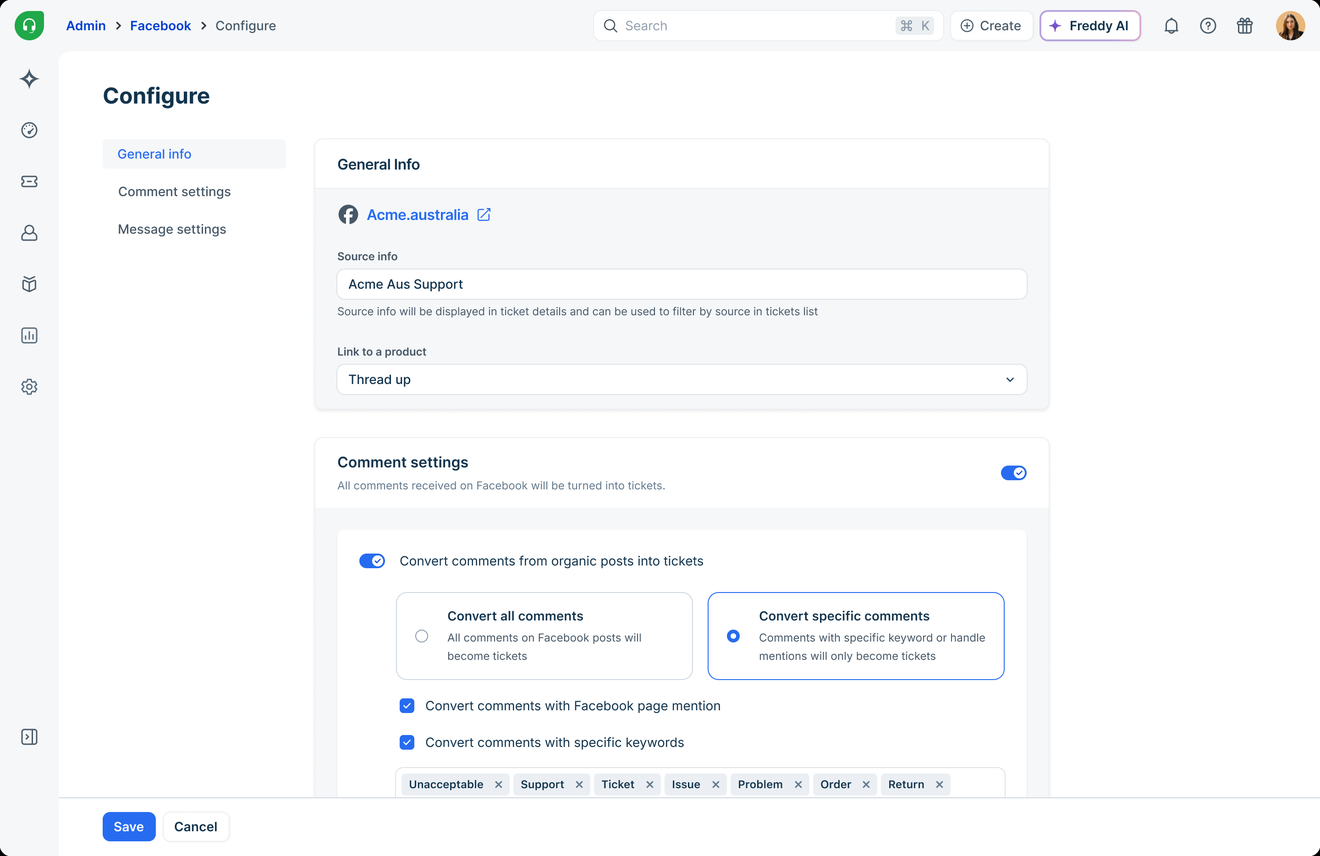Open Acme.australia external link icon
1320x856 pixels.
[484, 215]
